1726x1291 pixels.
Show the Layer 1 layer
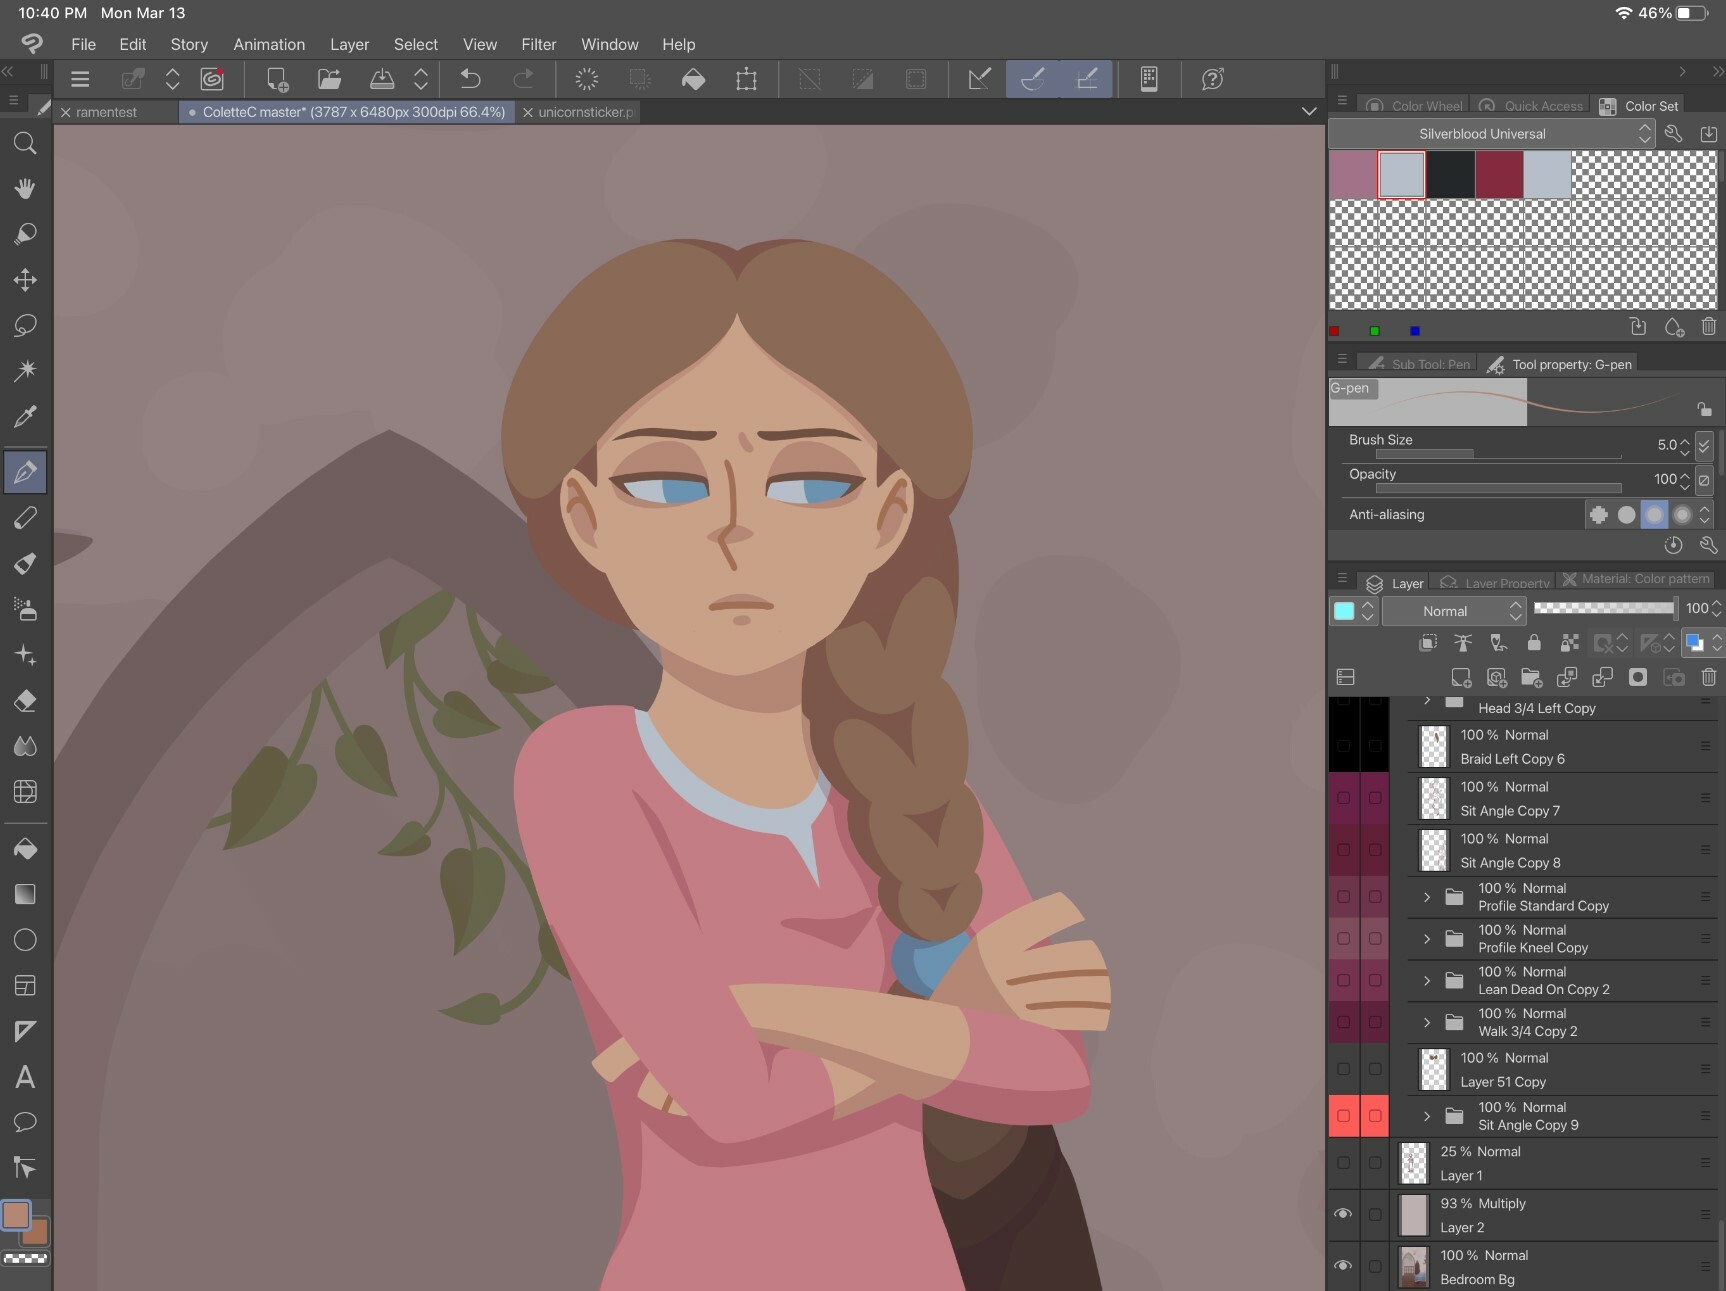[1343, 1163]
